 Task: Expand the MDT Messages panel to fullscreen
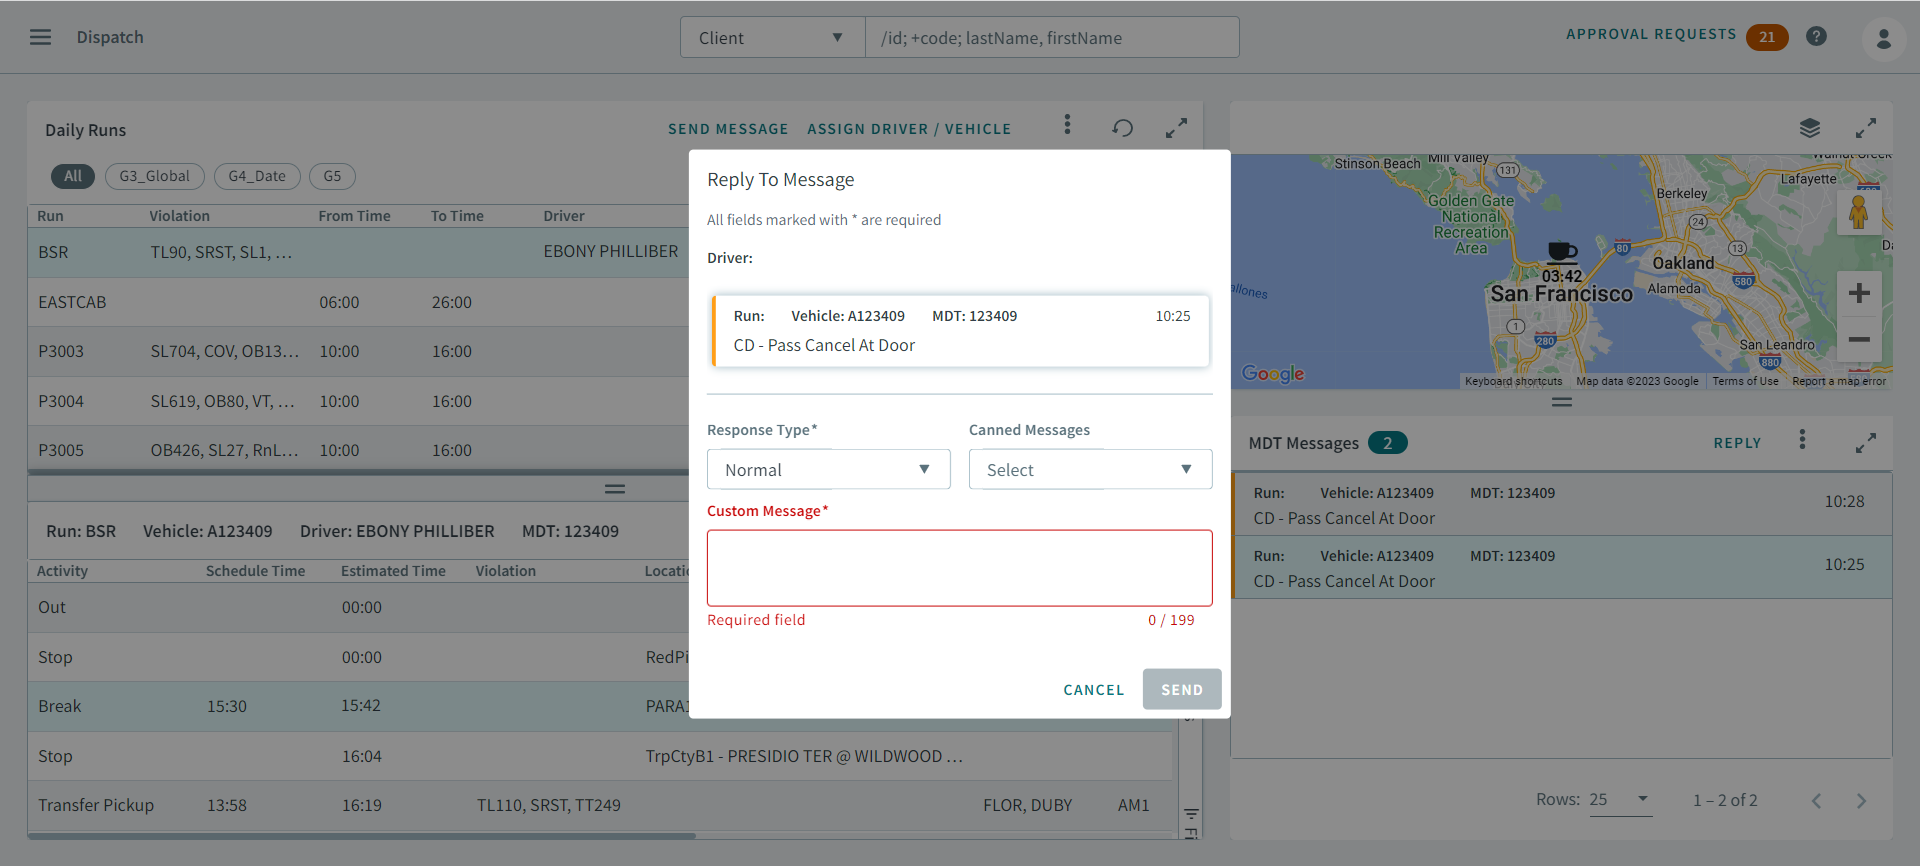click(1865, 442)
